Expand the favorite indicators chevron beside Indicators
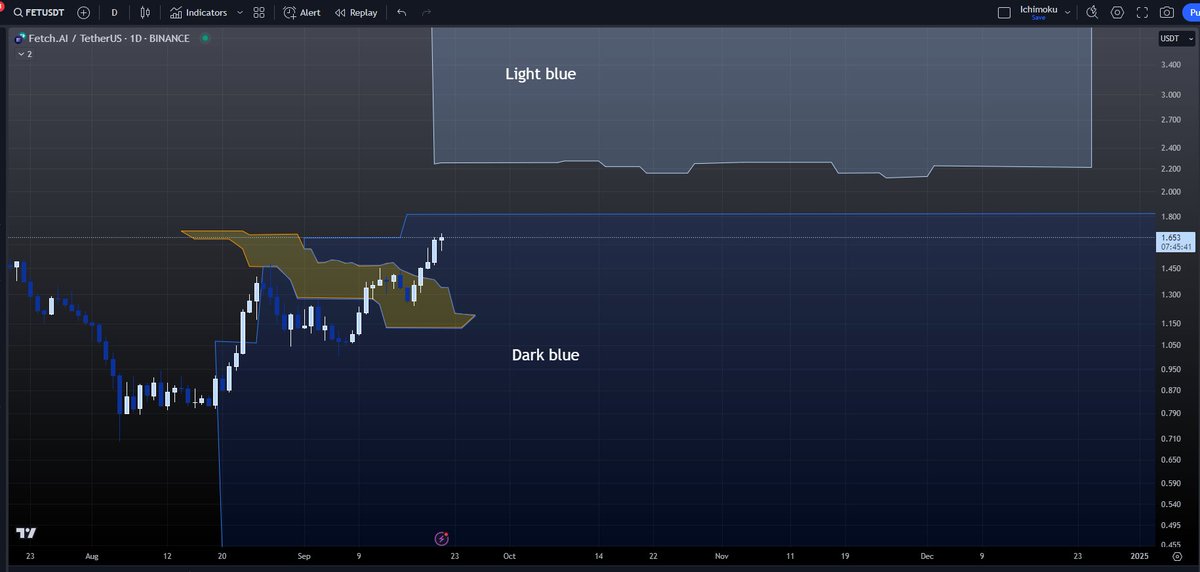This screenshot has width=1200, height=572. click(x=240, y=13)
